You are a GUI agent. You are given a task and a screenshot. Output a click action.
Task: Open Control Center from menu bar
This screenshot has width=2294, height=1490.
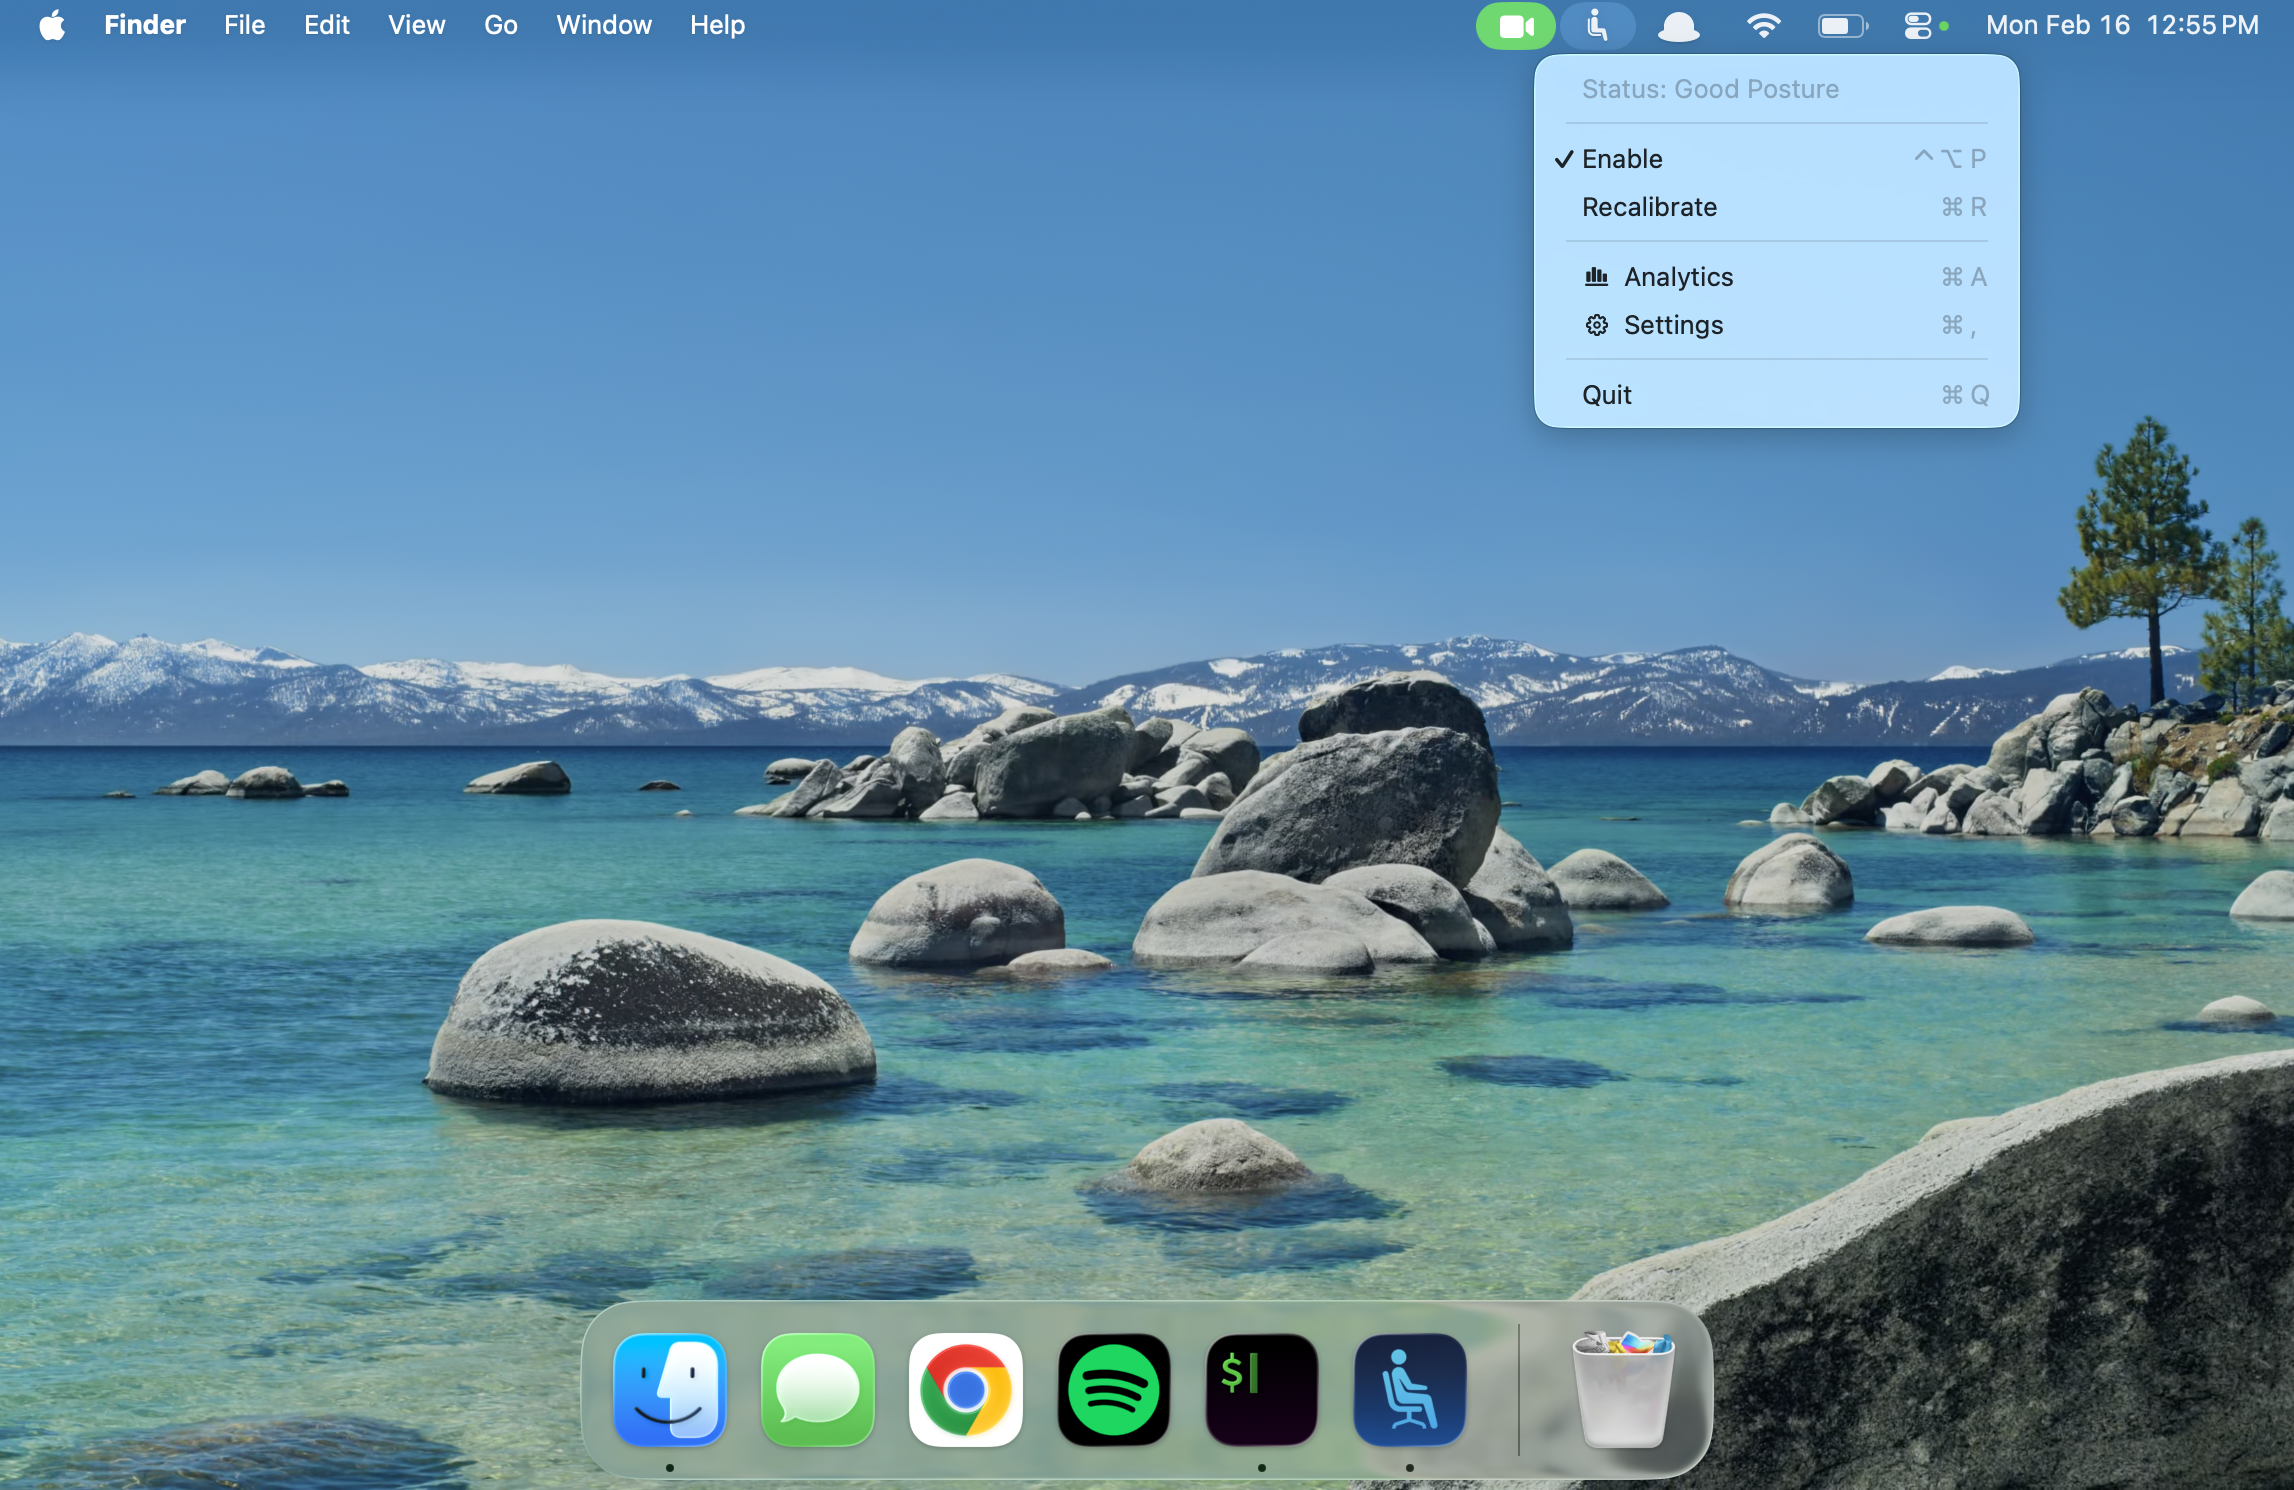pos(1917,25)
